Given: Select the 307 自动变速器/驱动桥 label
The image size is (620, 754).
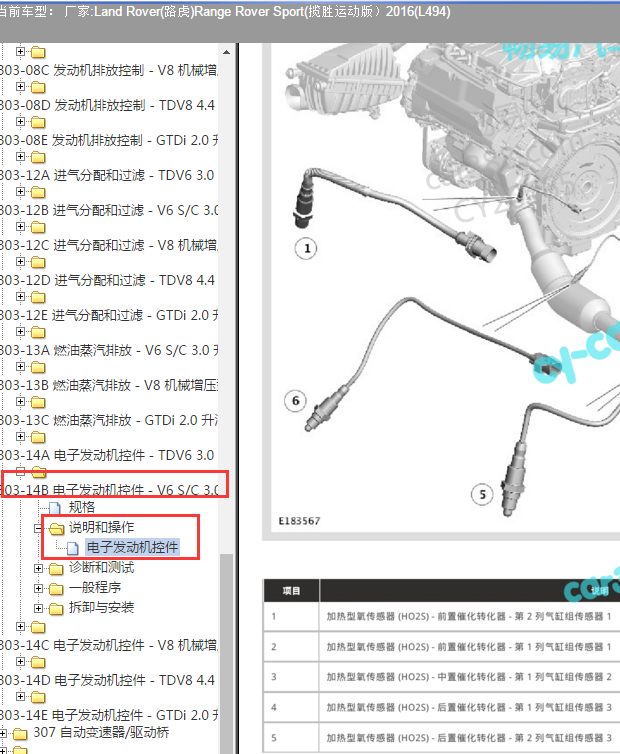Looking at the screenshot, I should pos(101,733).
